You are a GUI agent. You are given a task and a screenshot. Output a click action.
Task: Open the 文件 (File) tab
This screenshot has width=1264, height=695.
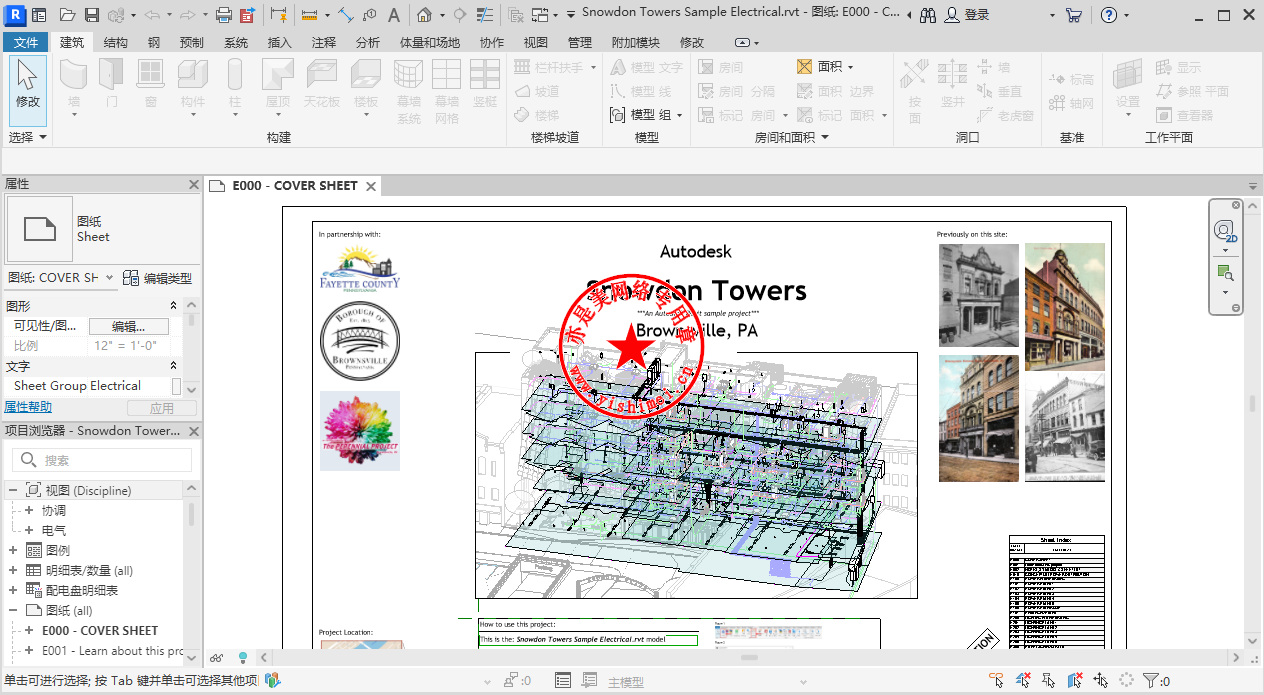point(26,43)
